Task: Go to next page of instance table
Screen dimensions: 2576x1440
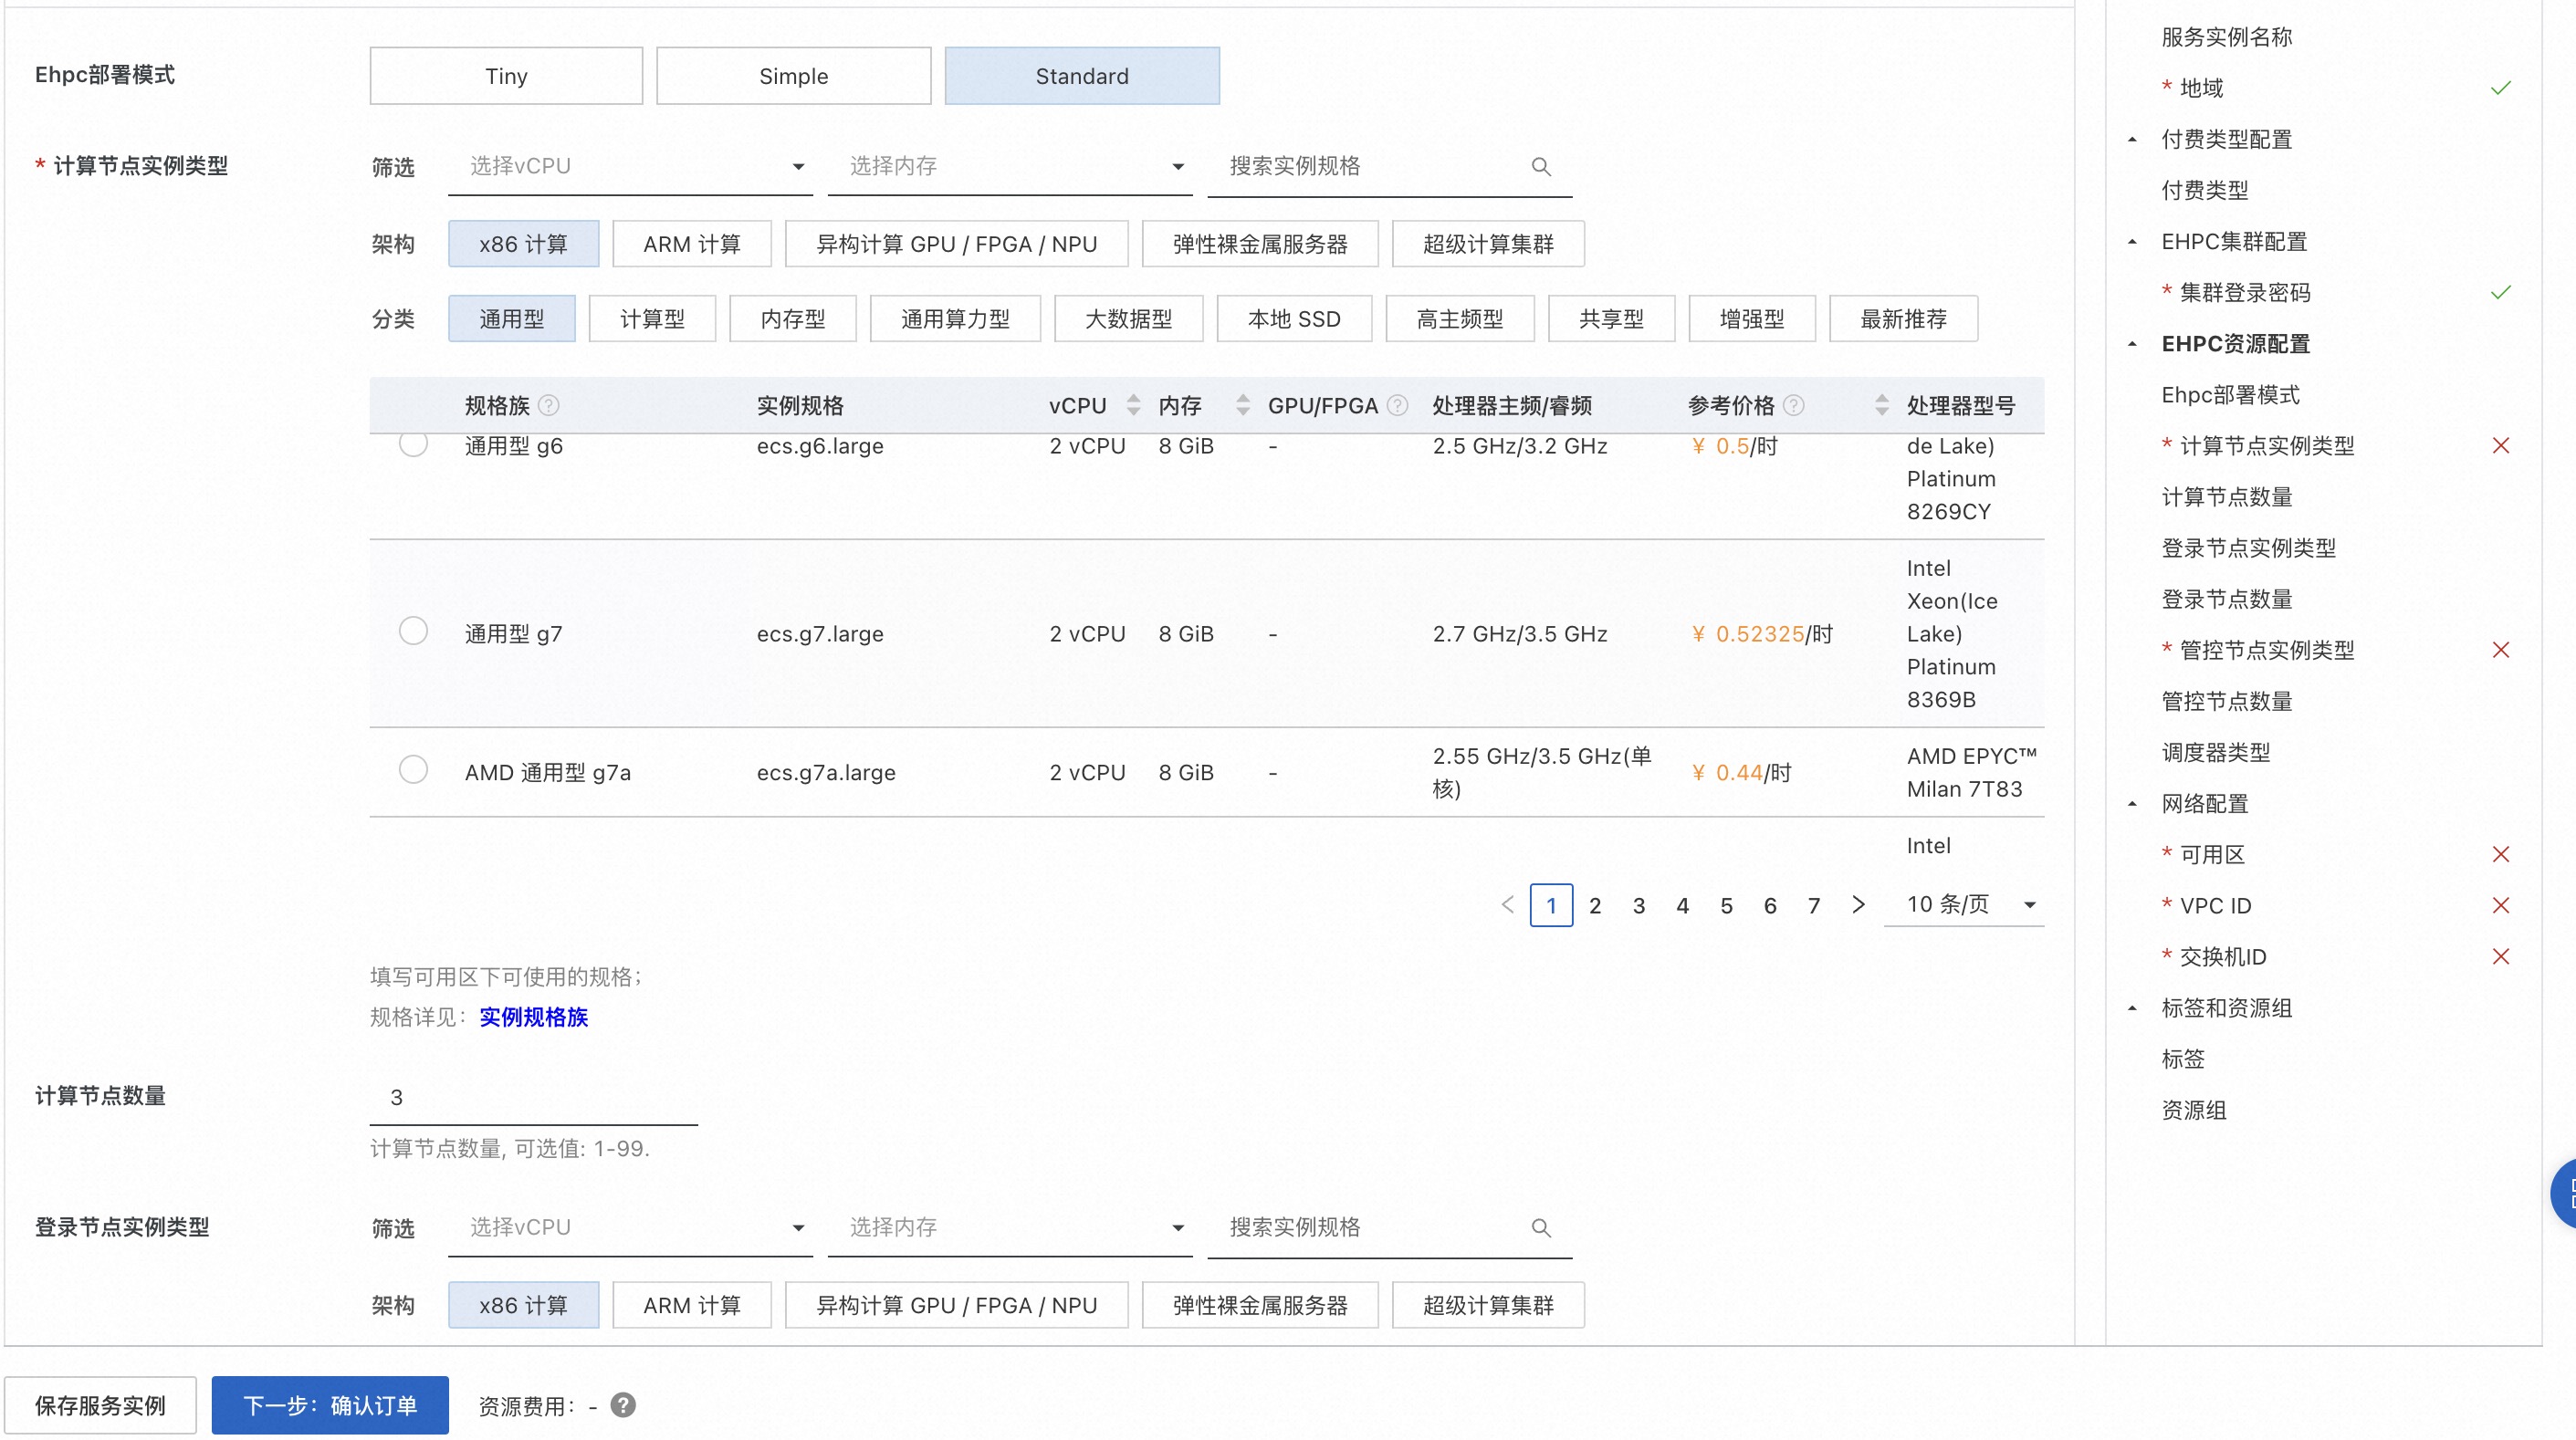Action: coord(1858,905)
